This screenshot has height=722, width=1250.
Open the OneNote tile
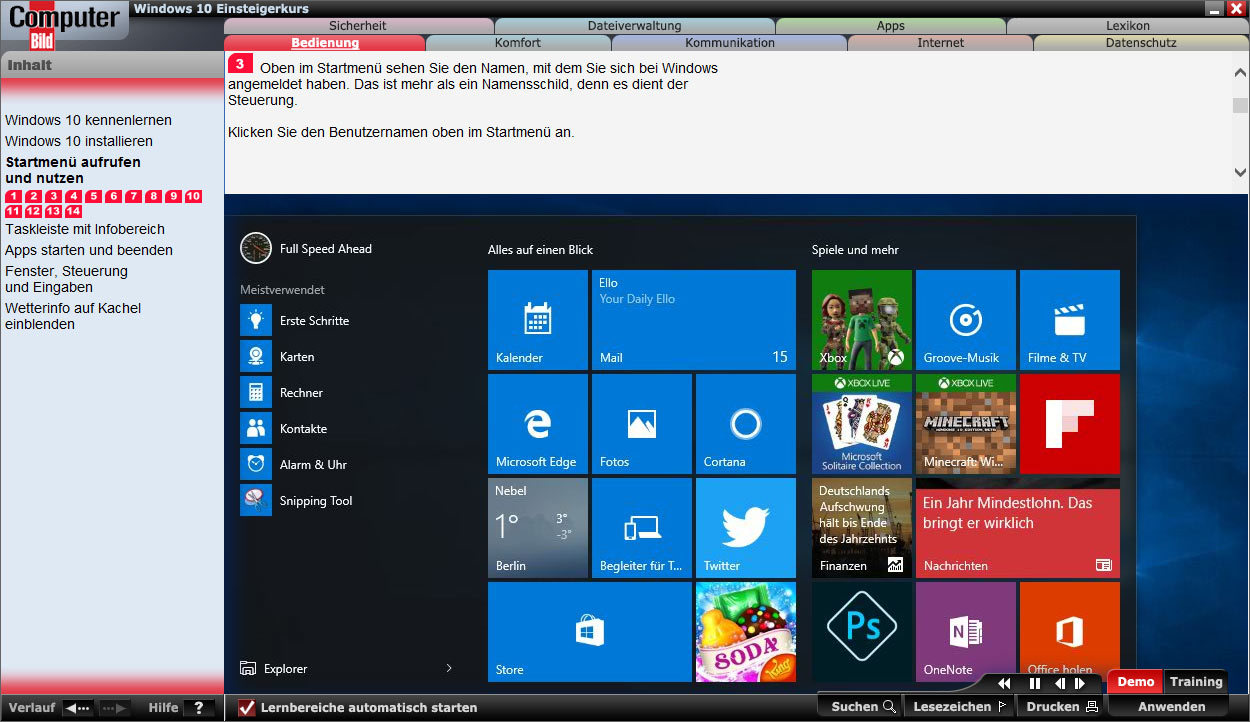966,632
